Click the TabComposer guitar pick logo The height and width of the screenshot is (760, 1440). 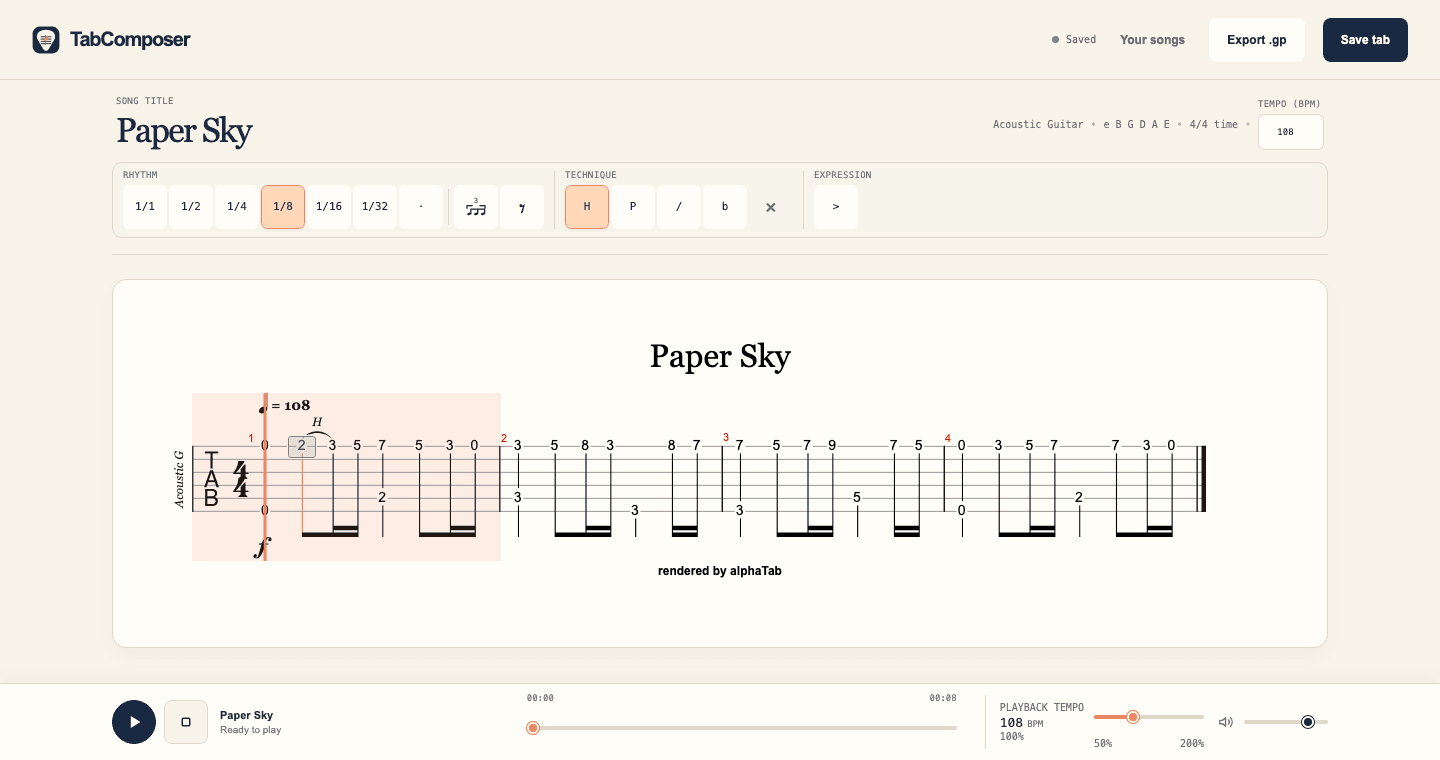pos(46,40)
